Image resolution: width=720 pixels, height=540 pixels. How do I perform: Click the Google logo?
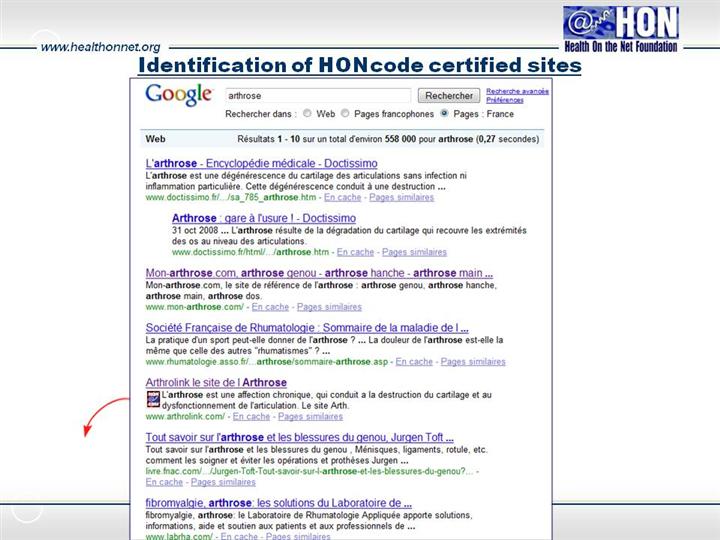pos(179,95)
